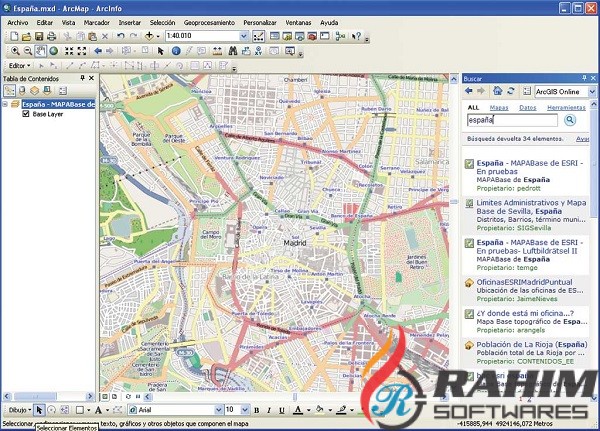Open the ¿Y donde está mi oficina...? result
Screen dimensions: 600x431
[x=525, y=313]
